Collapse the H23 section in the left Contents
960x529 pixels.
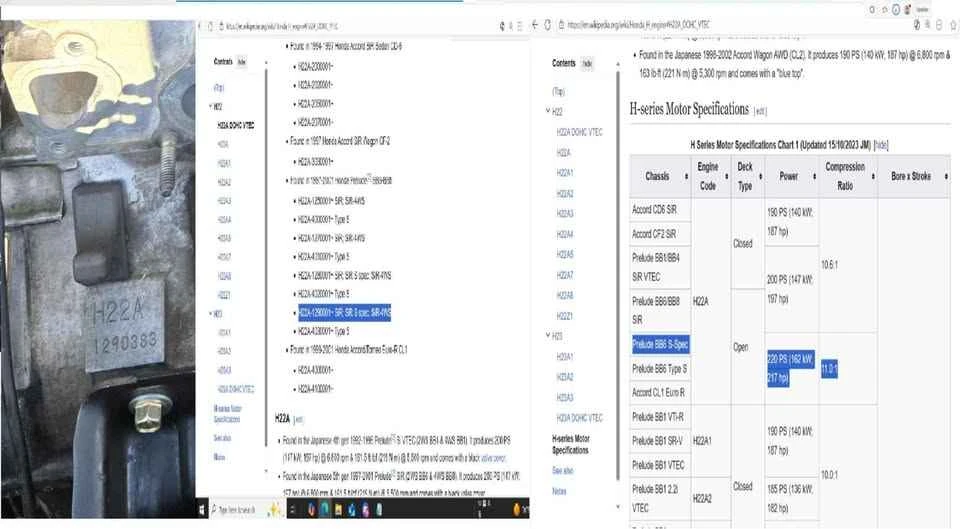tap(211, 313)
